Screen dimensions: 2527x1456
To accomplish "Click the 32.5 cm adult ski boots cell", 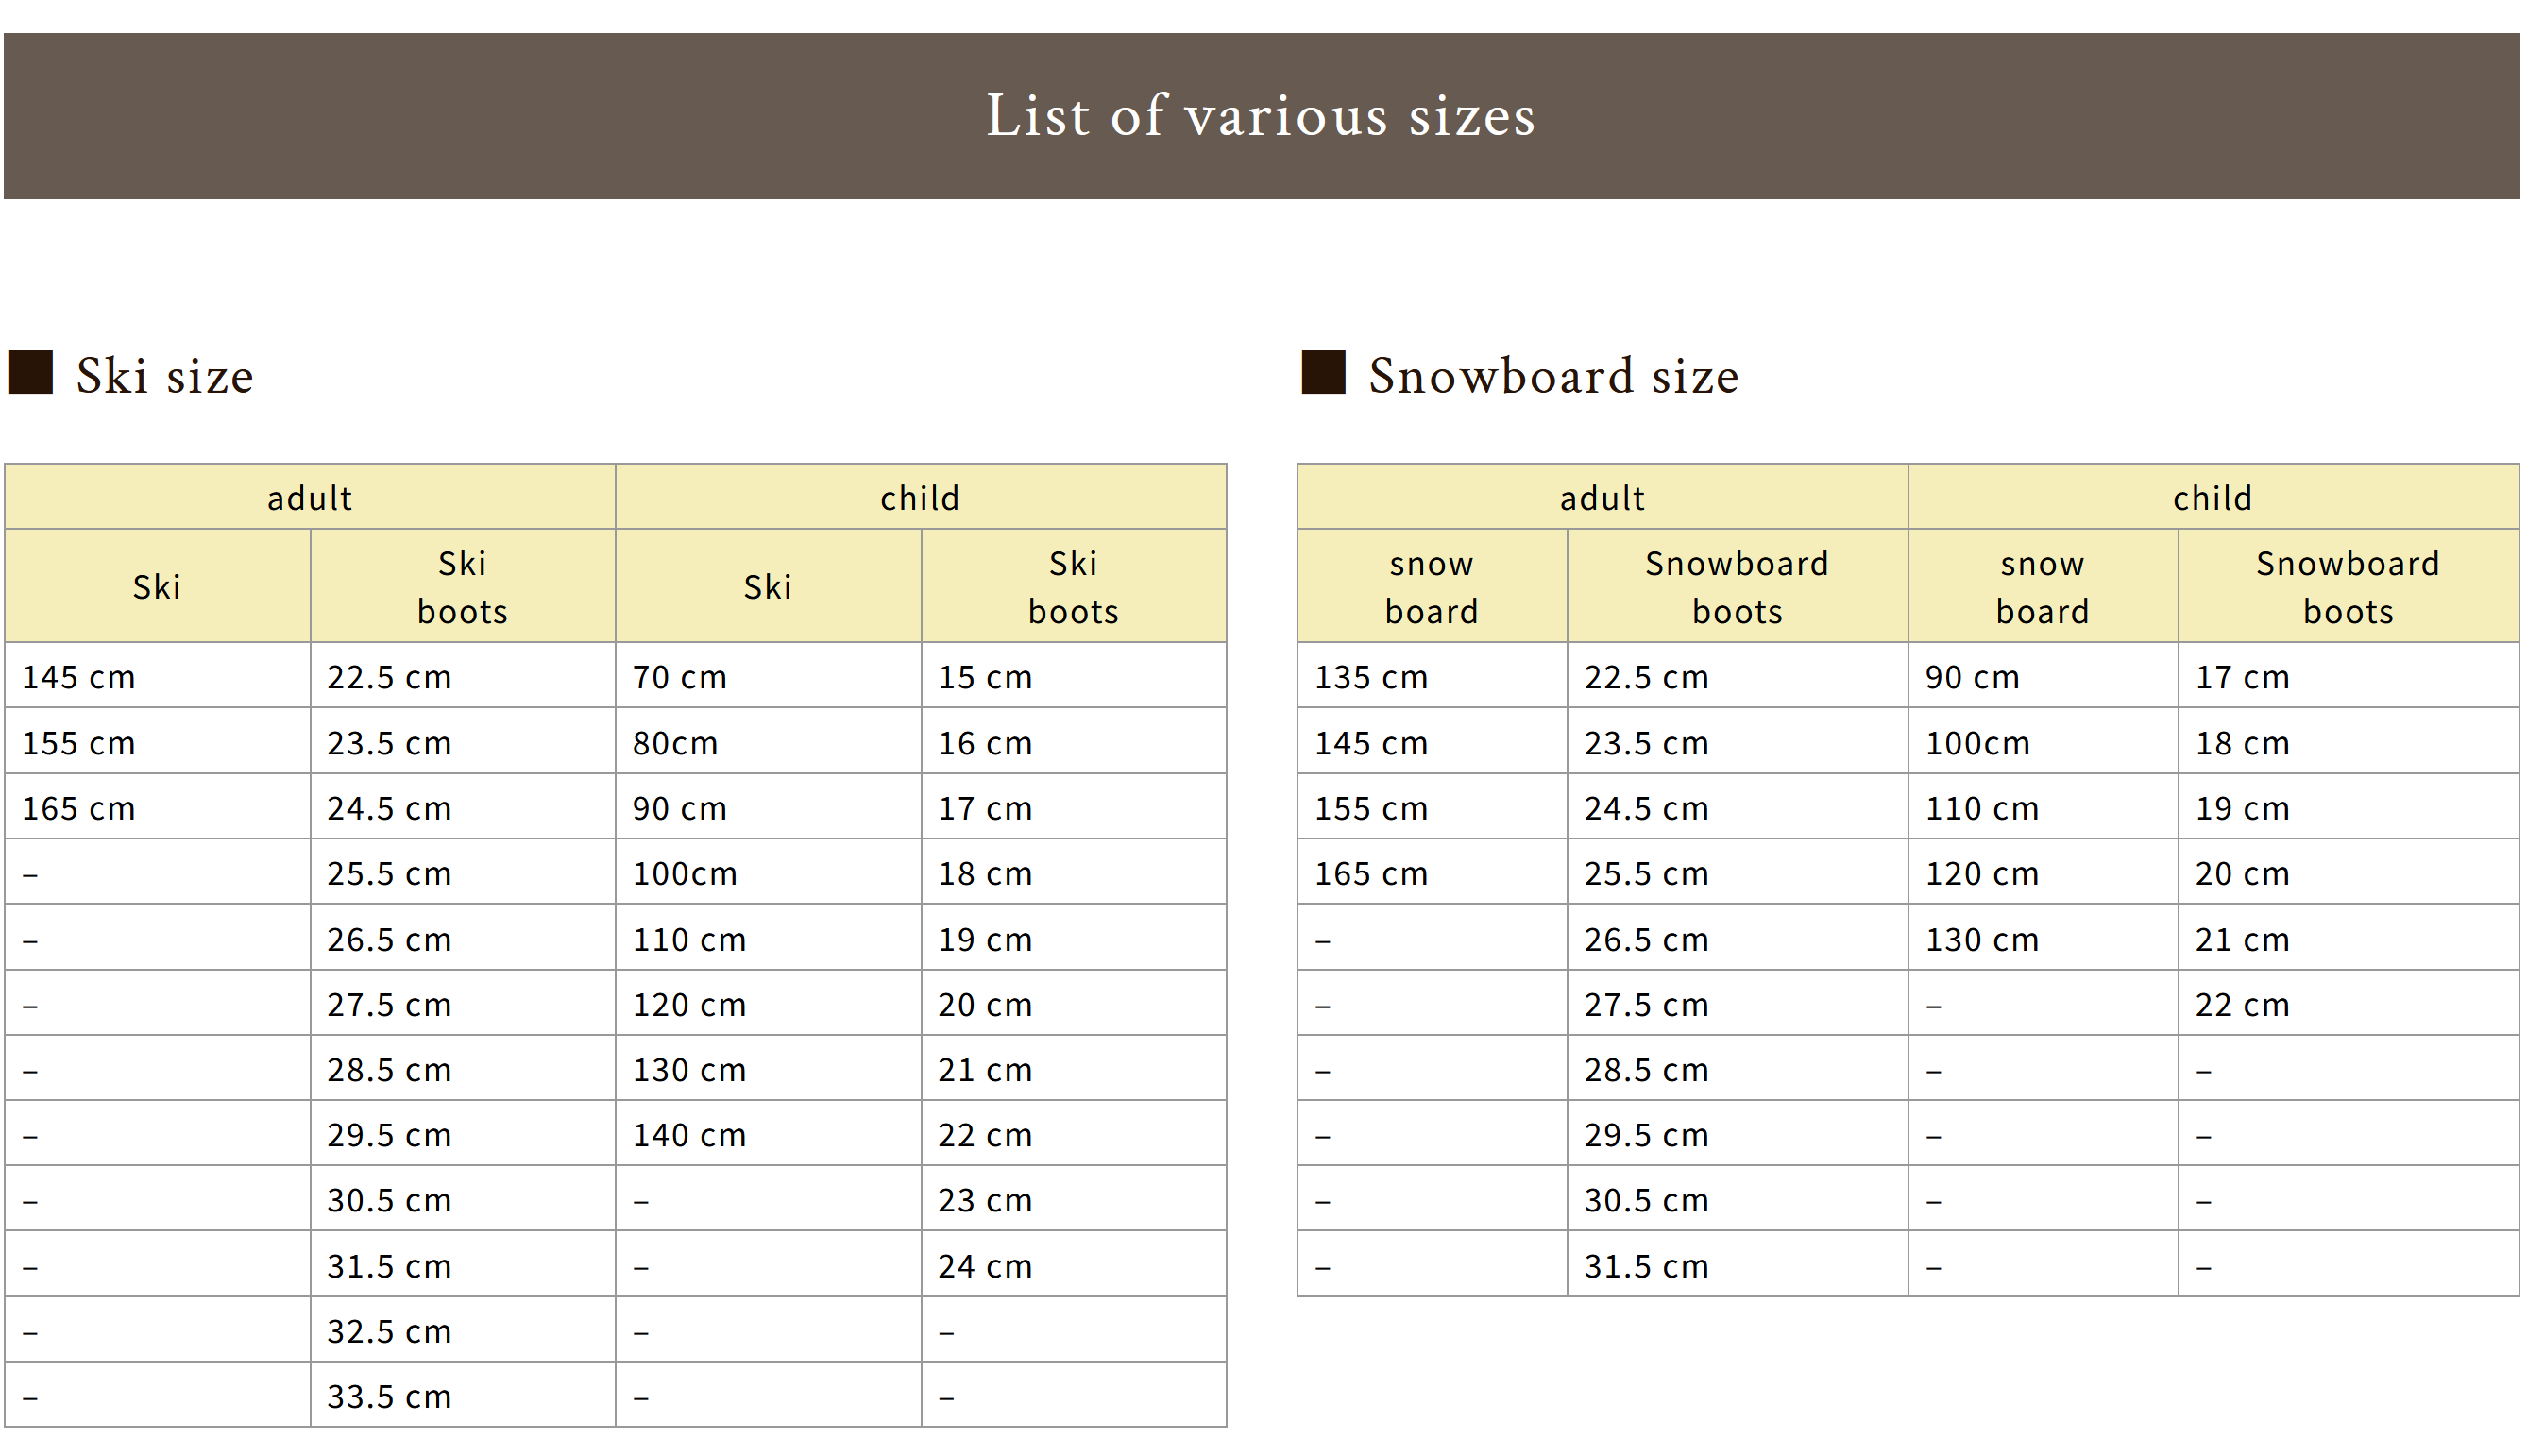I will click(x=389, y=1331).
